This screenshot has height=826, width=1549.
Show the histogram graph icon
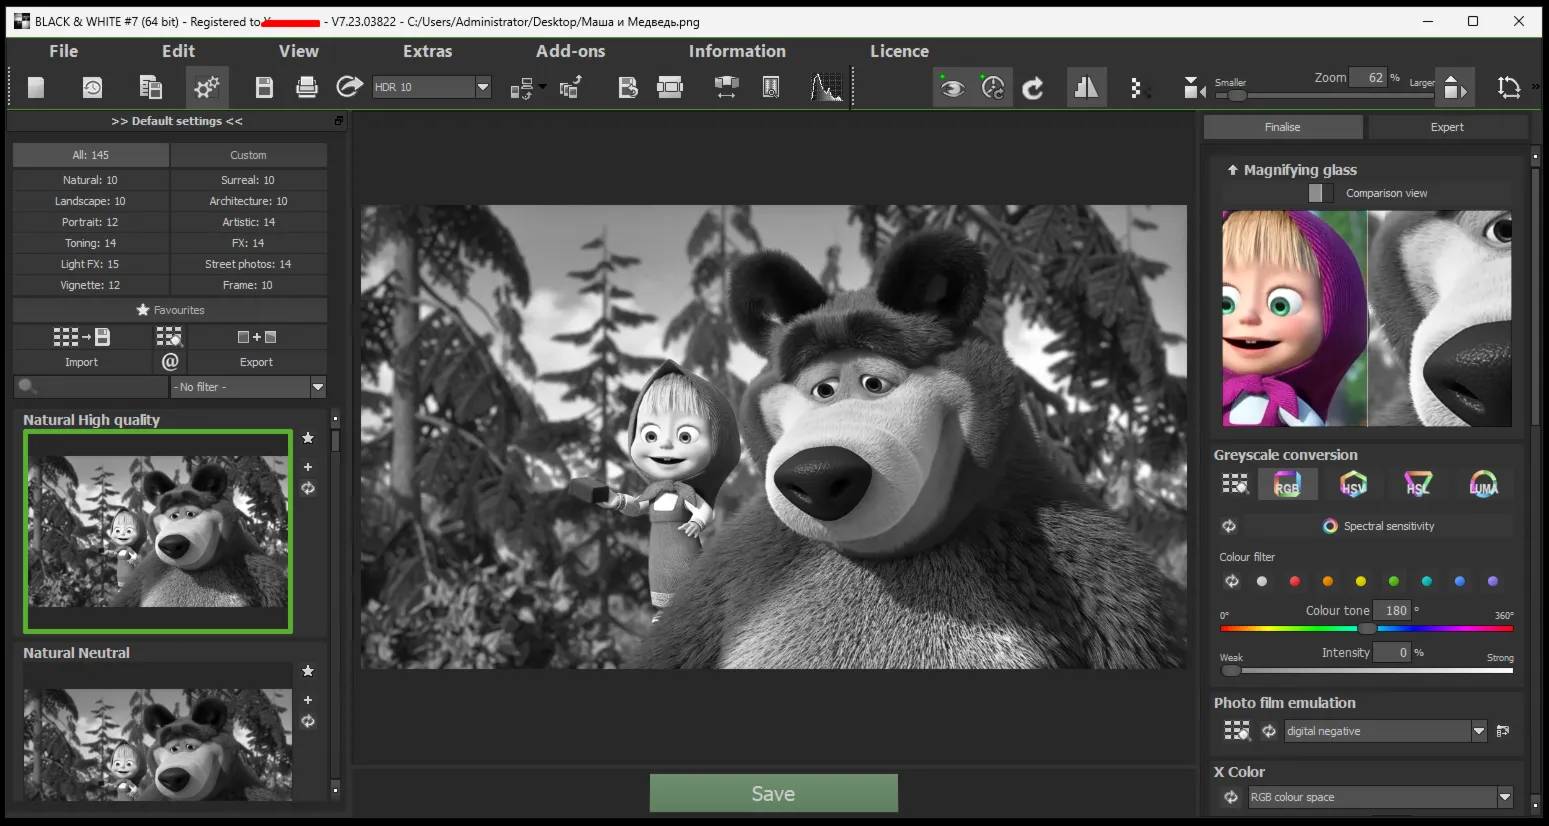click(827, 88)
